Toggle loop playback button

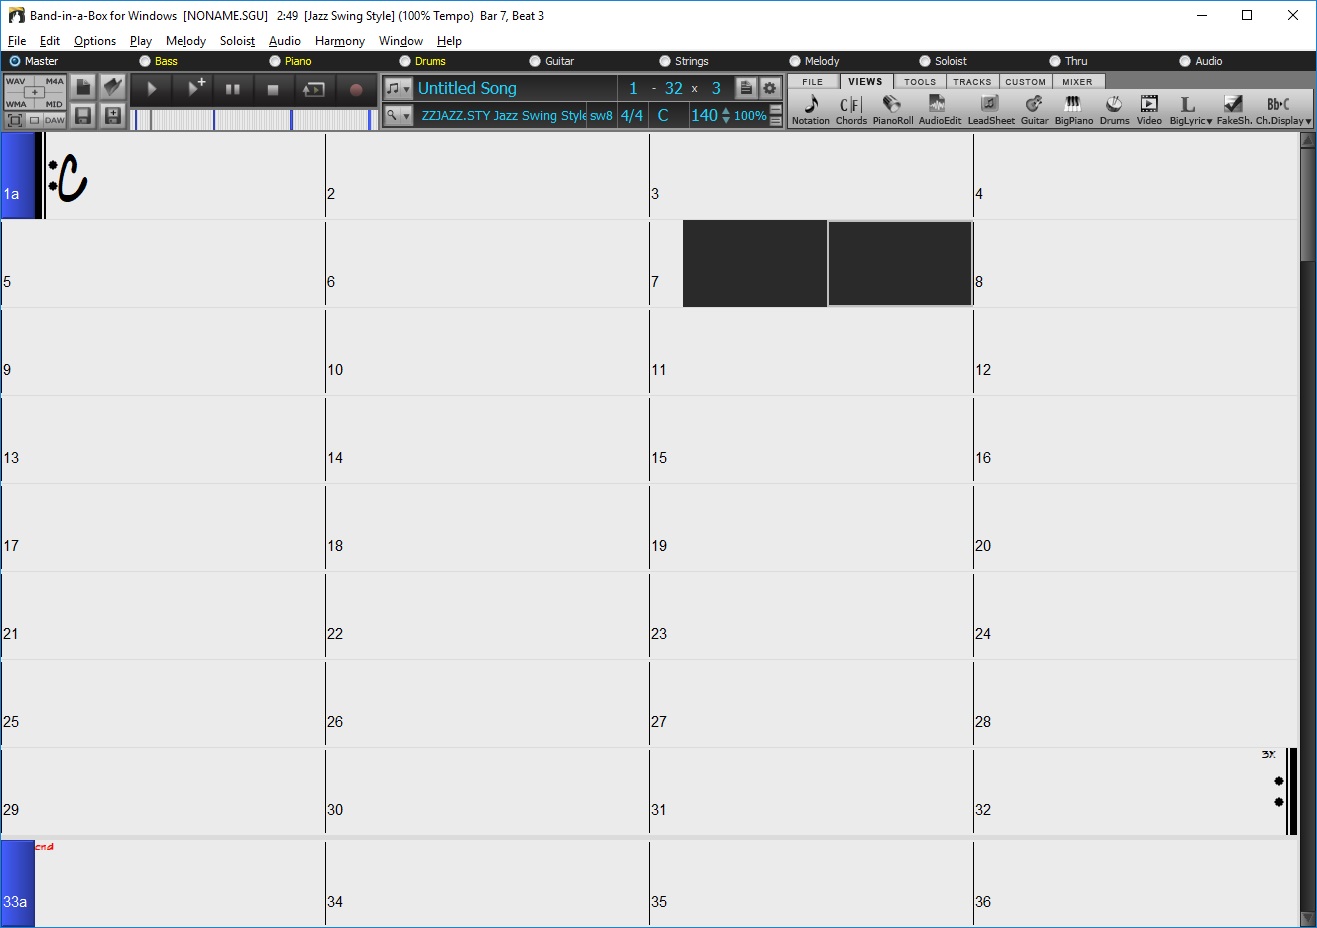[x=314, y=89]
